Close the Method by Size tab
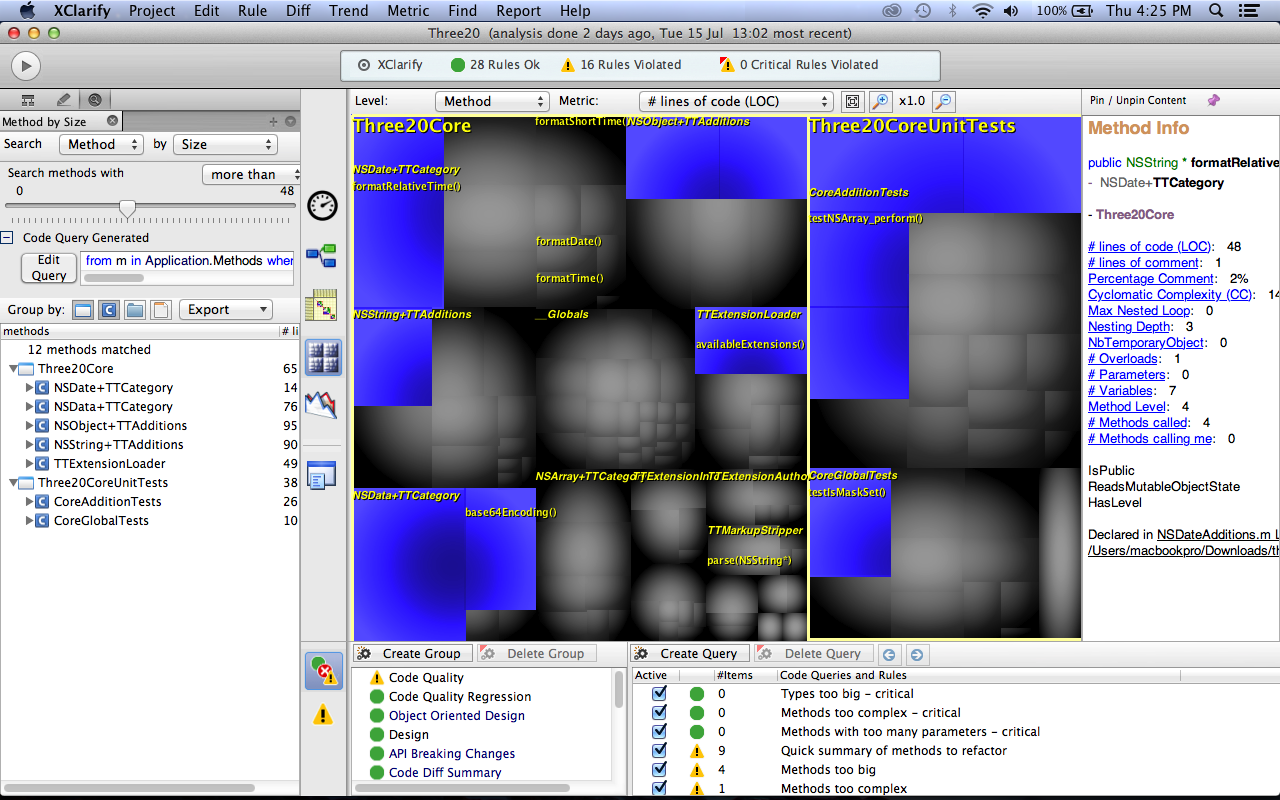The width and height of the screenshot is (1280, 800). point(112,121)
